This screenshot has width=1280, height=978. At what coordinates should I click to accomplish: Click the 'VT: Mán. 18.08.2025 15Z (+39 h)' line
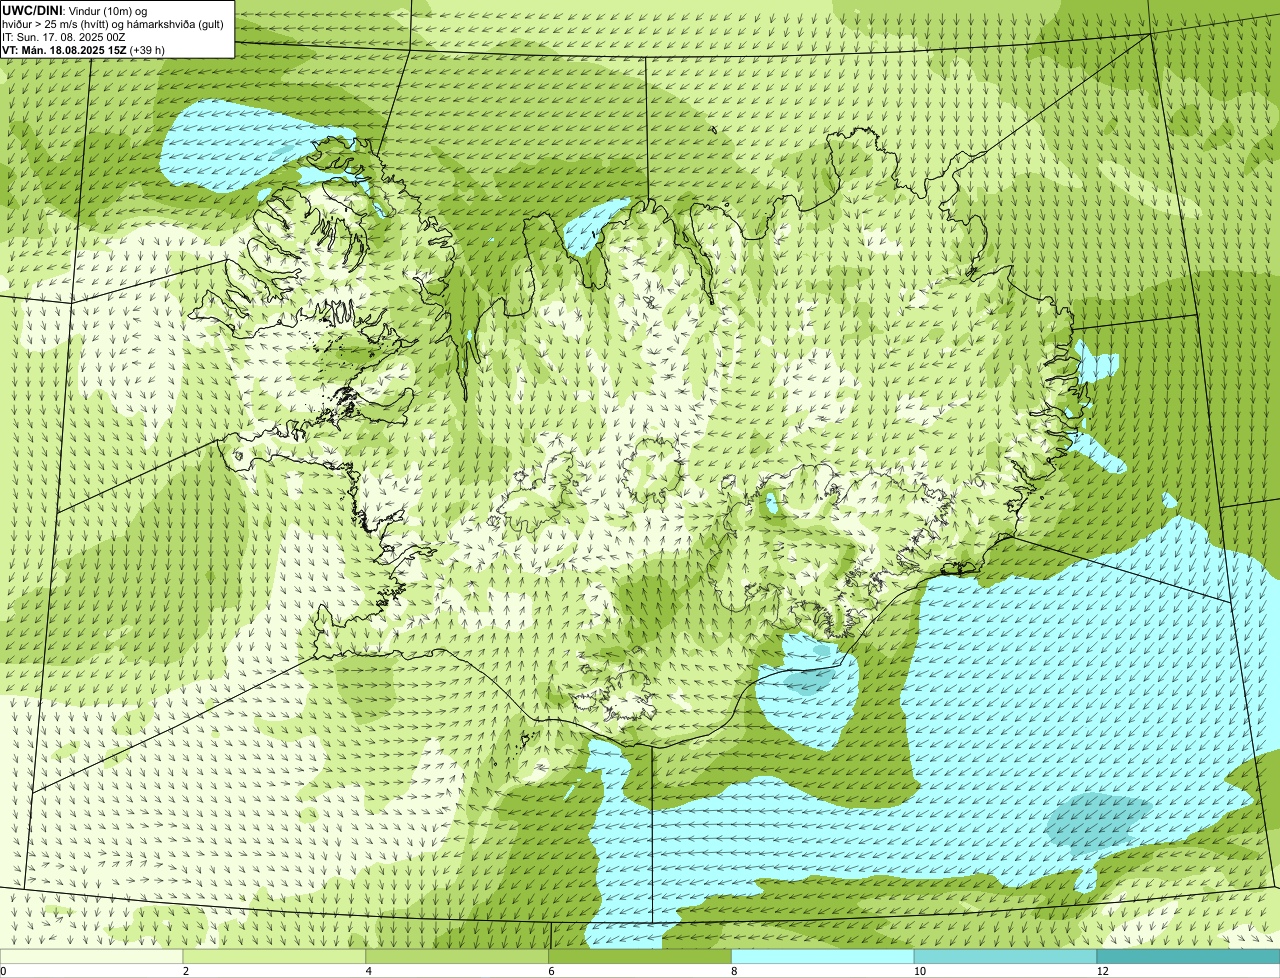click(x=84, y=49)
